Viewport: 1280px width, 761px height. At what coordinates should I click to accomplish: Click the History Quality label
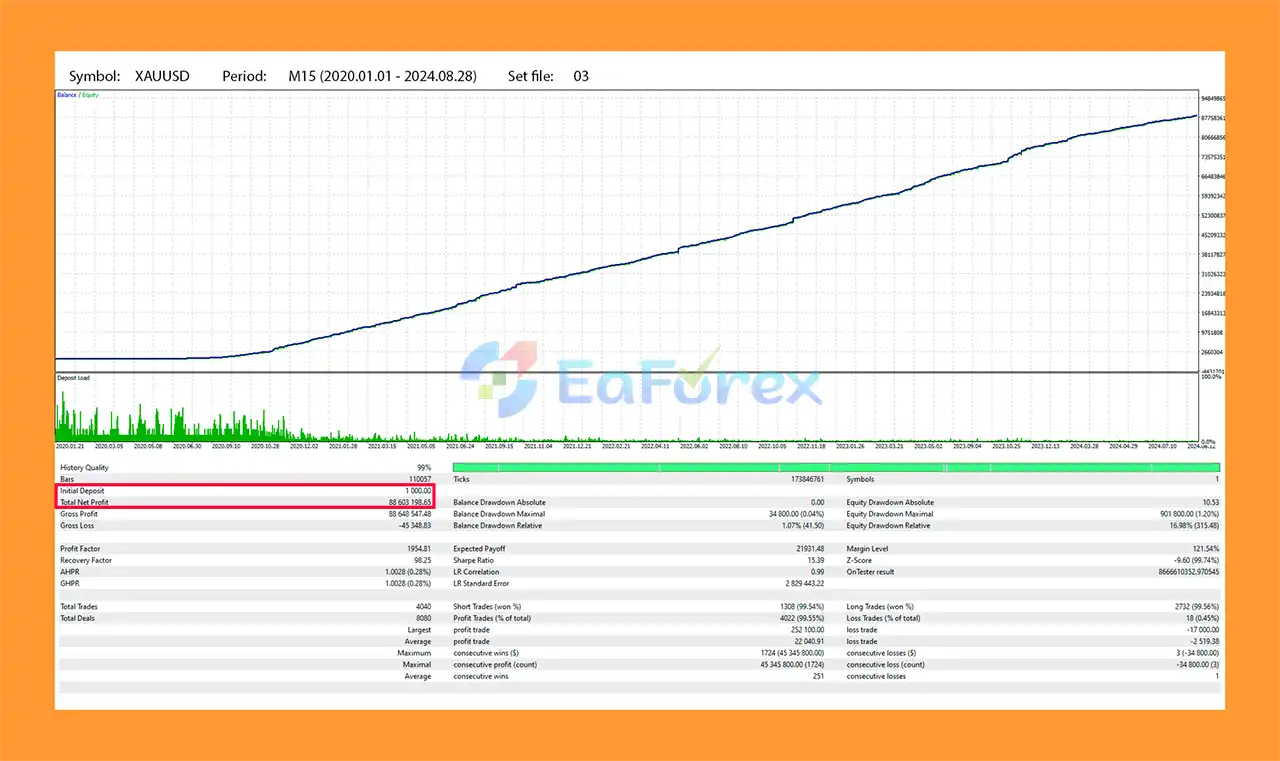pos(84,468)
